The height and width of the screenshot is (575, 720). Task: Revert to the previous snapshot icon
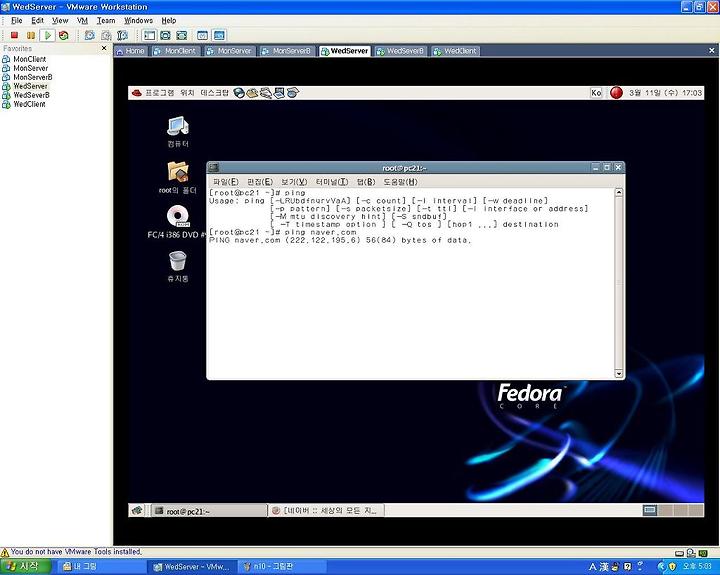pos(106,35)
